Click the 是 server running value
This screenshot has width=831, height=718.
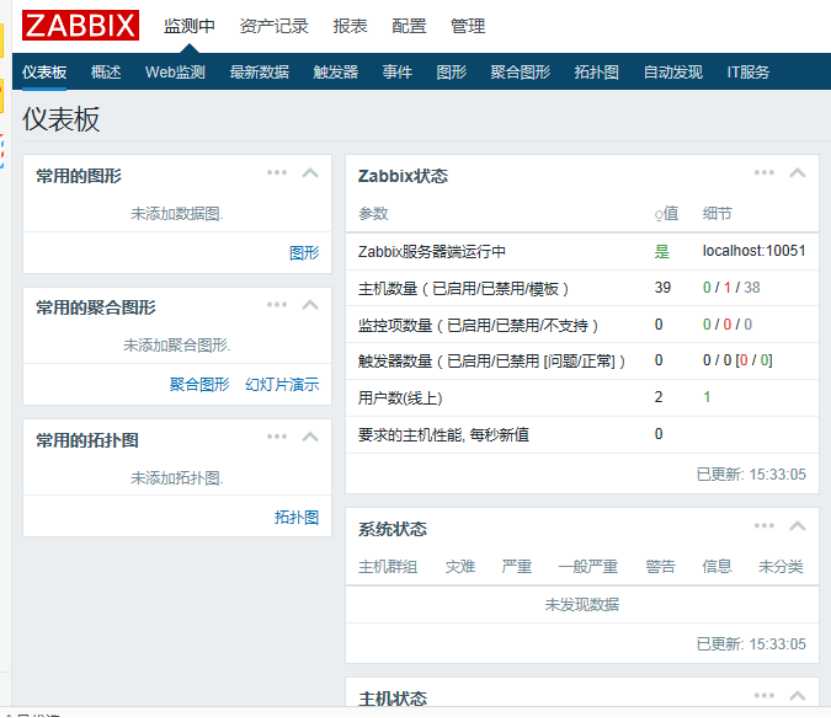(x=662, y=251)
